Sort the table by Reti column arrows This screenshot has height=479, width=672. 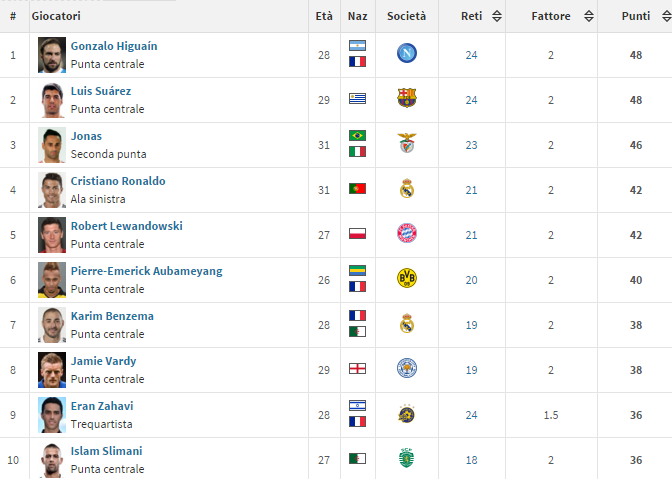(x=497, y=16)
